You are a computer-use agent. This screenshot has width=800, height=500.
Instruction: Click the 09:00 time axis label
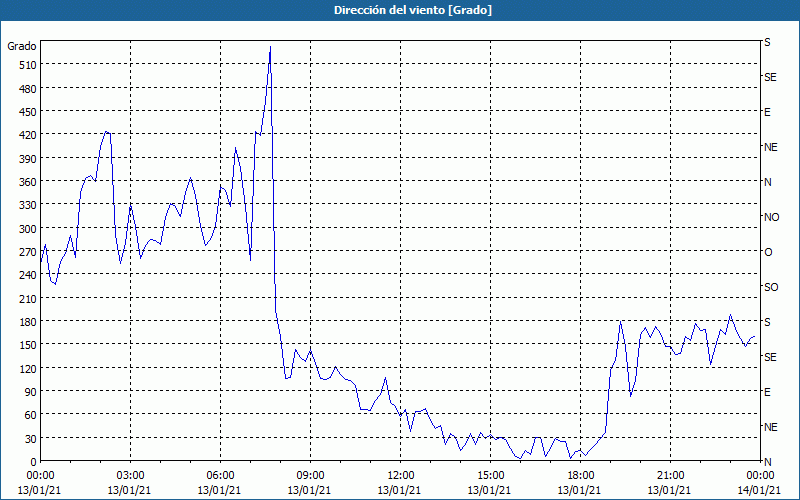coord(310,476)
